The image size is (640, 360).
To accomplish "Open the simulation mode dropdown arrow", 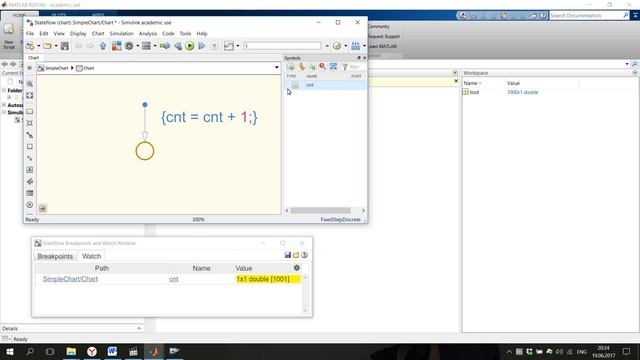I will (x=327, y=46).
